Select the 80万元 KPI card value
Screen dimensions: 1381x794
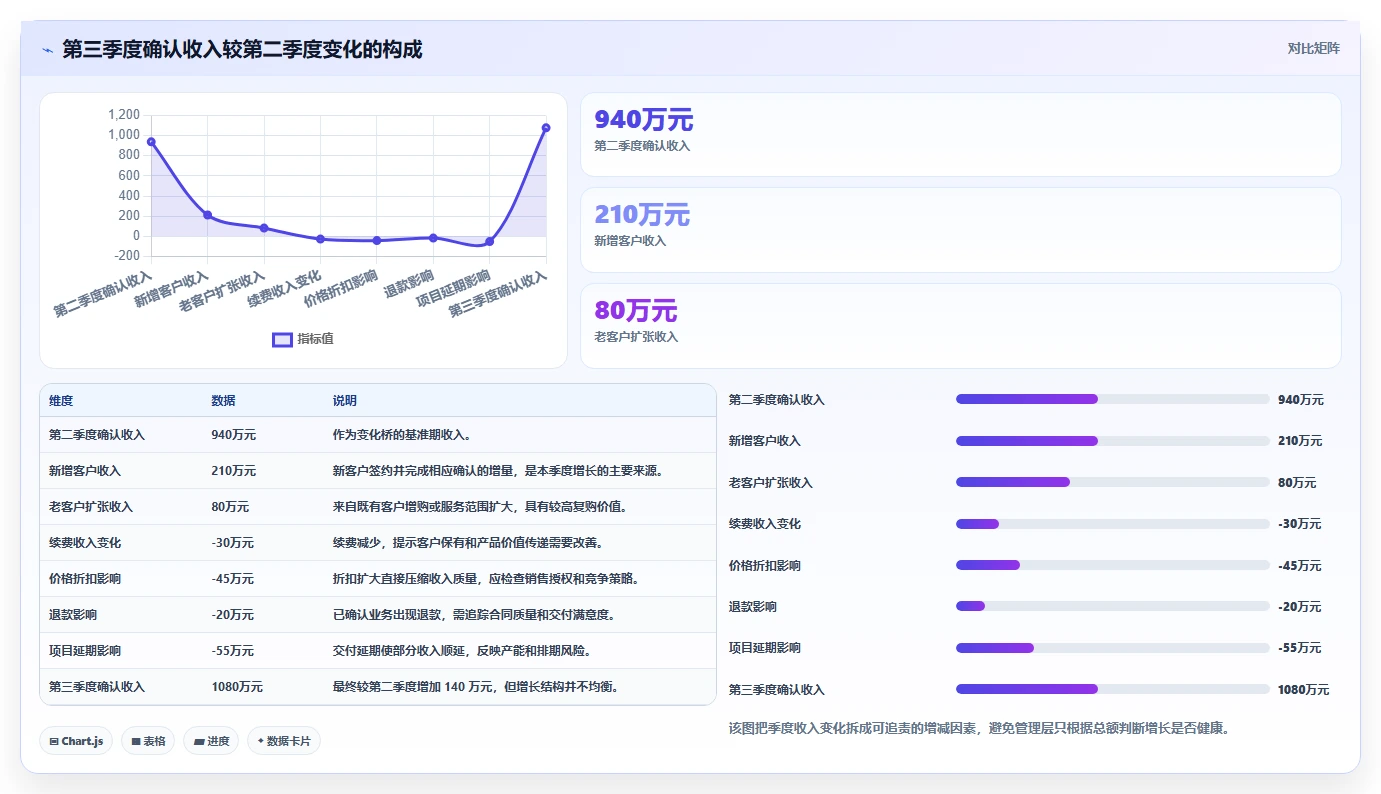(636, 311)
